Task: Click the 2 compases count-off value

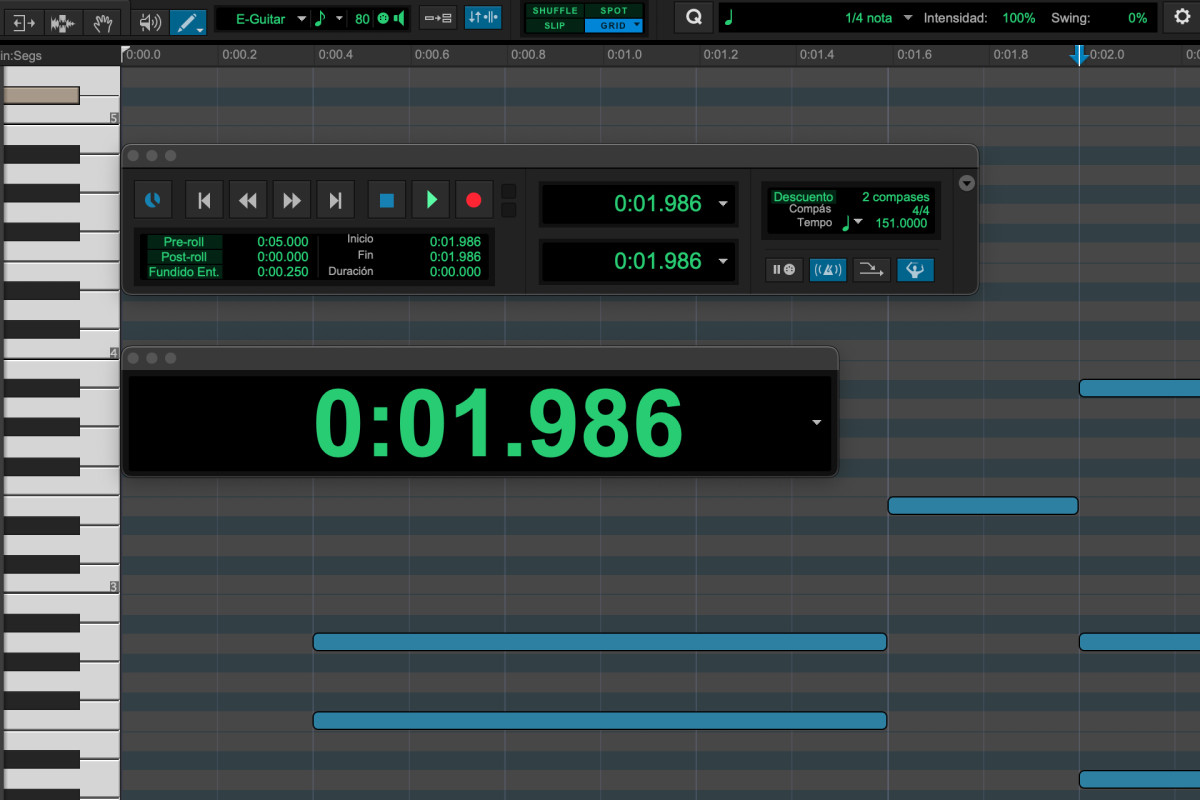Action: click(x=896, y=197)
